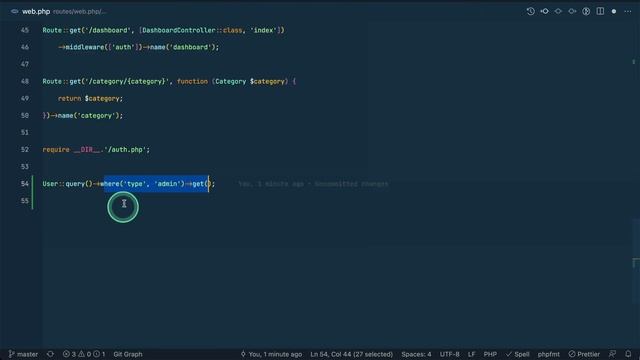Toggle Spell checker in status bar
This screenshot has height=360, width=640.
518,354
